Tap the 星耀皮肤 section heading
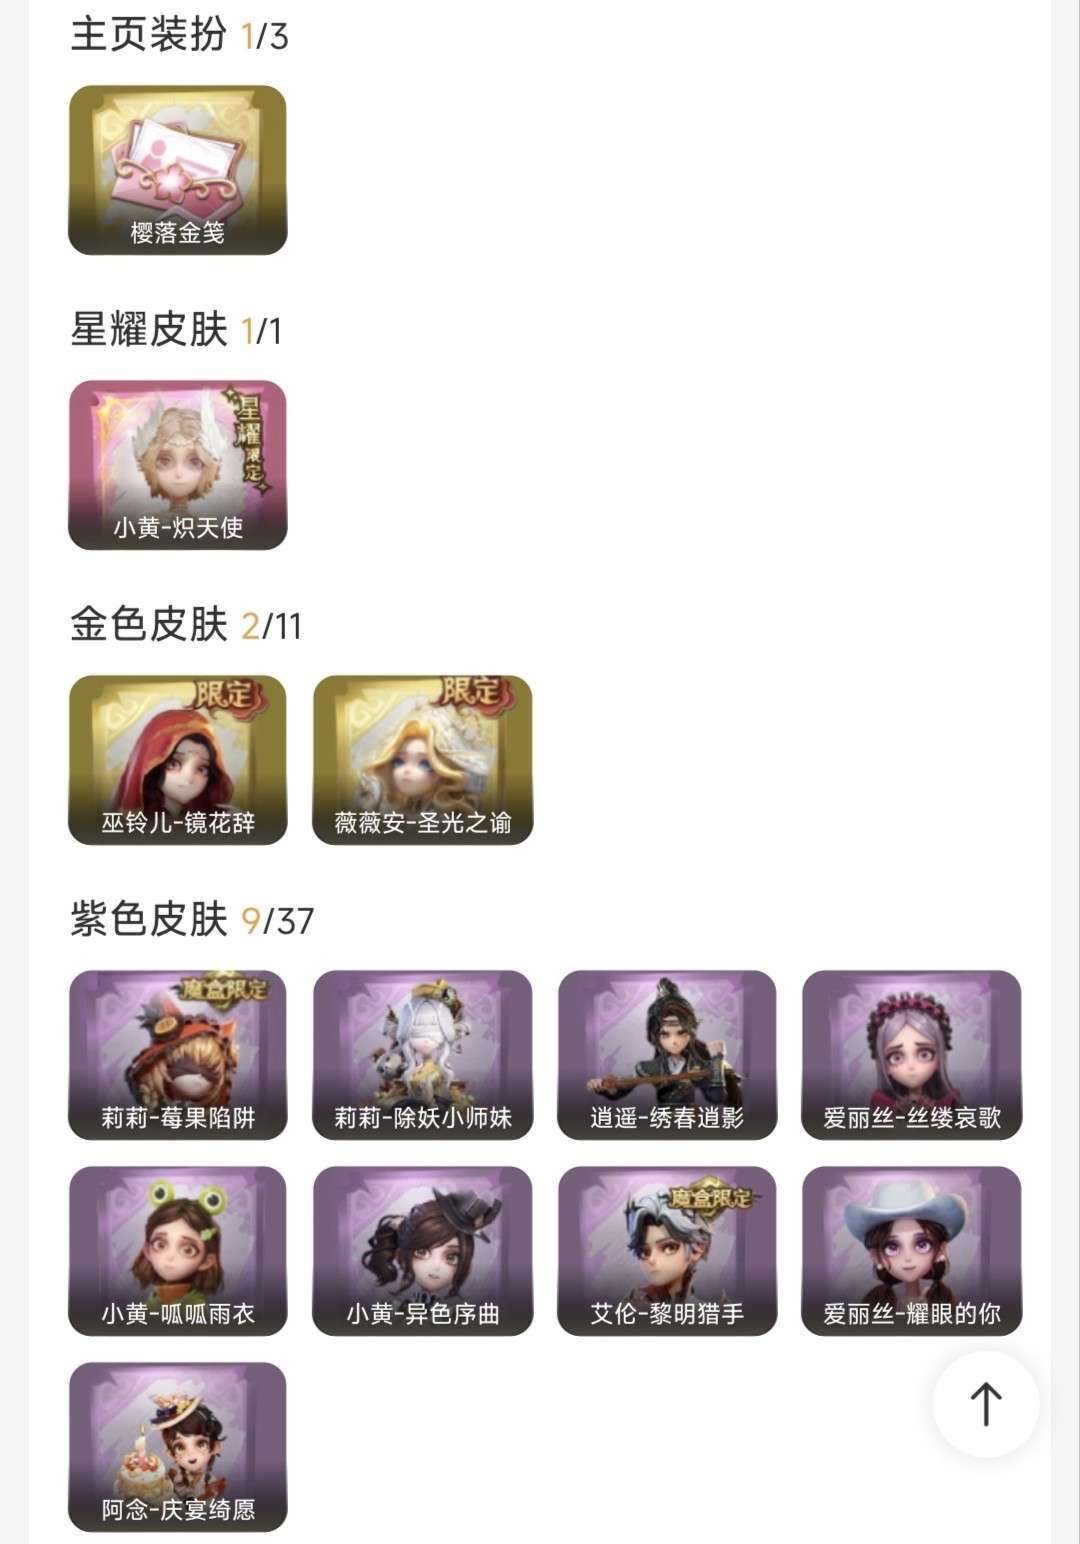Viewport: 1080px width, 1544px height. pos(149,329)
